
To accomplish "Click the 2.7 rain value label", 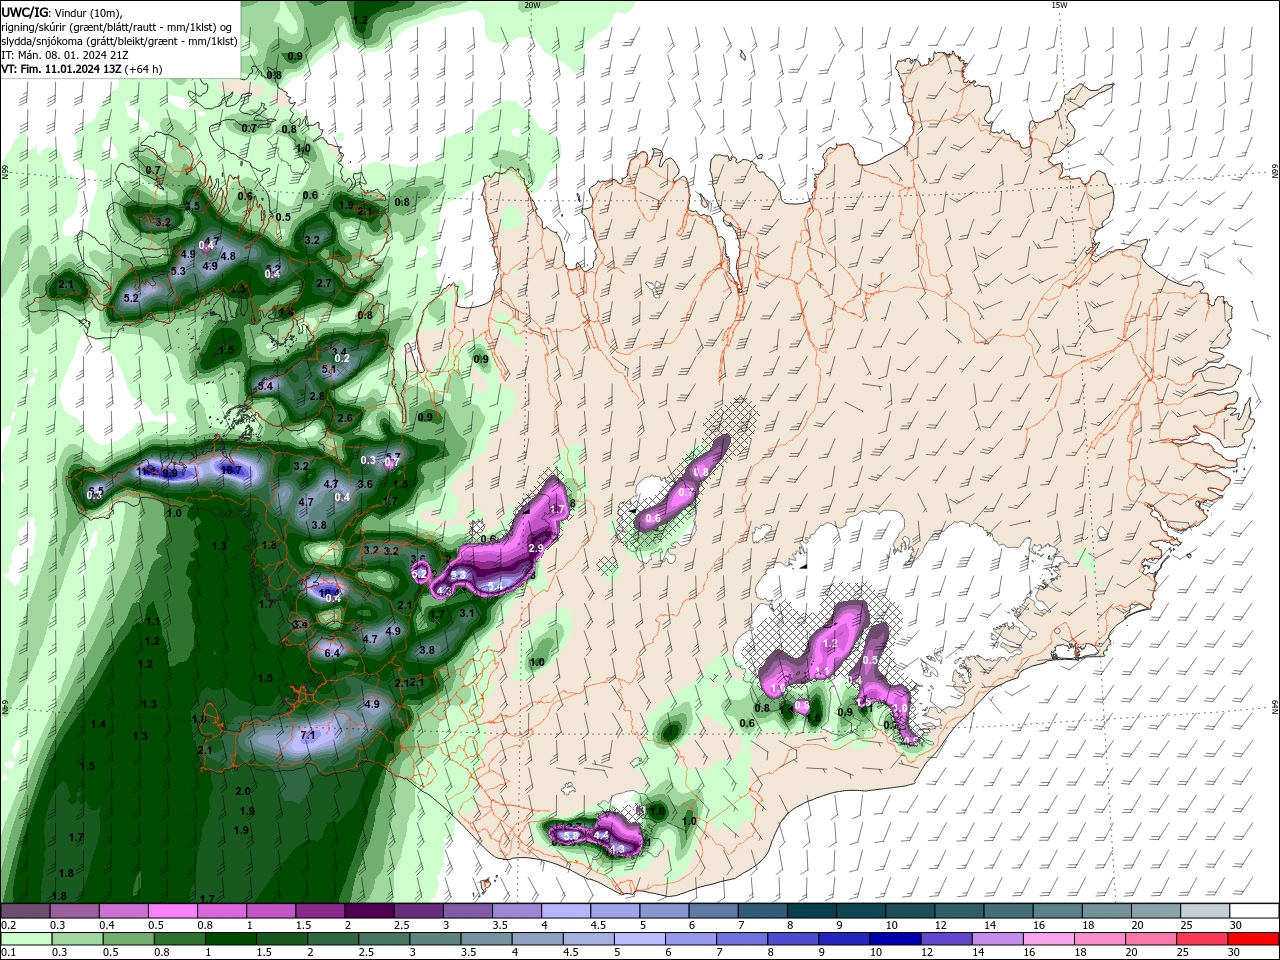I will pyautogui.click(x=324, y=283).
